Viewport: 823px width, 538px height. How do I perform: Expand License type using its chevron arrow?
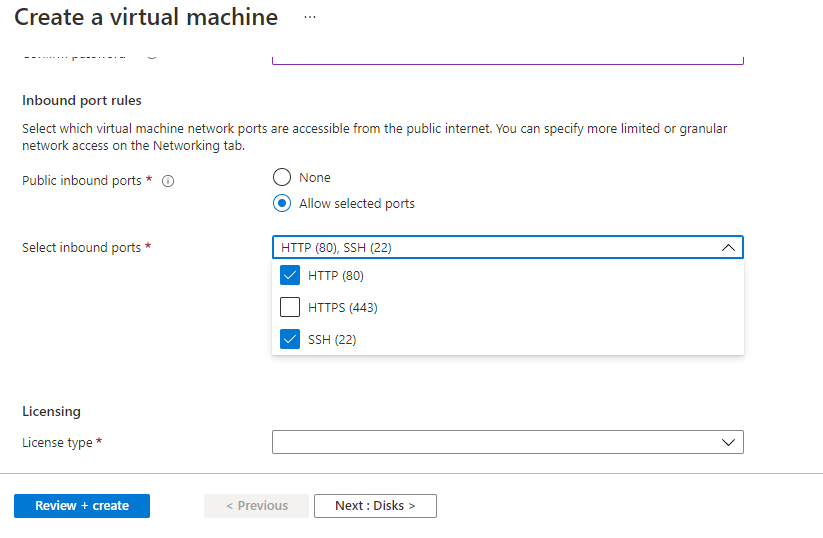click(728, 442)
